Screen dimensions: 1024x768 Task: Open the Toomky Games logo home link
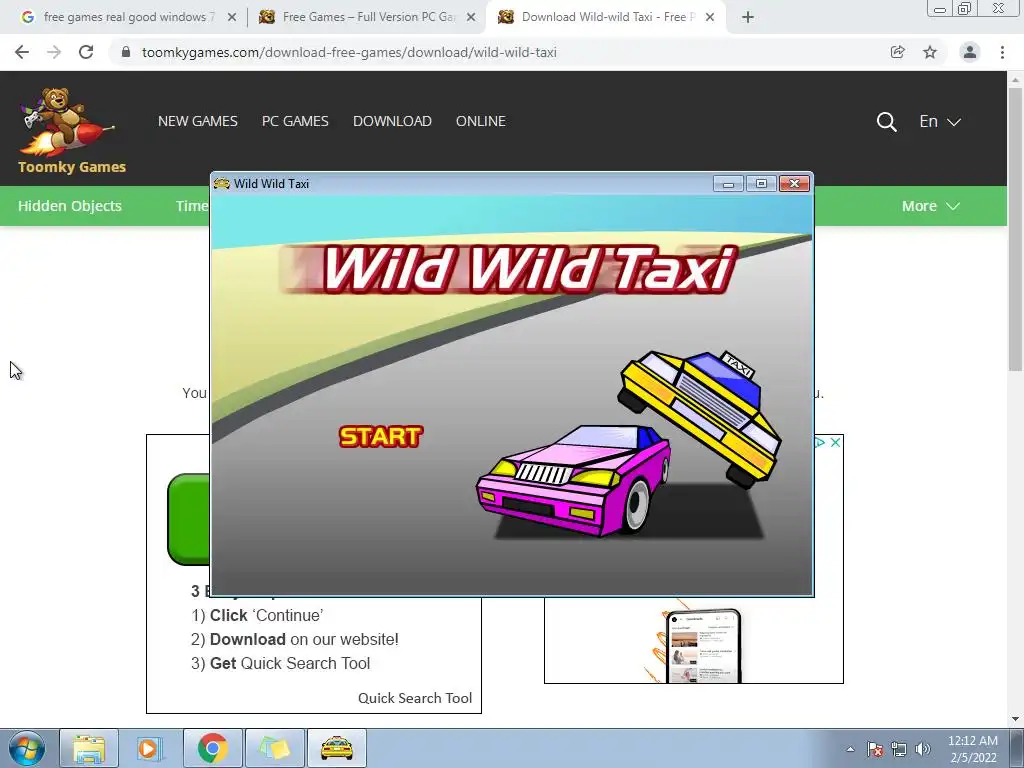click(x=71, y=131)
